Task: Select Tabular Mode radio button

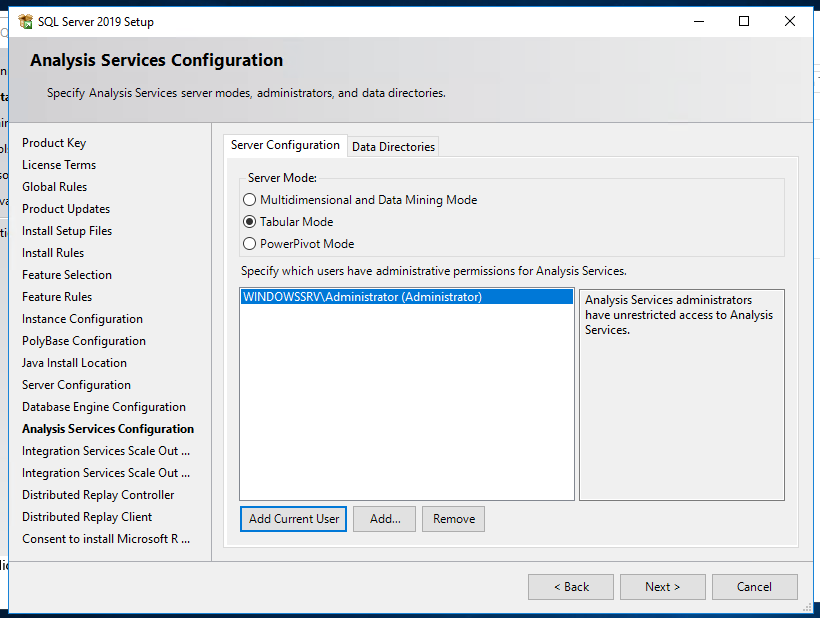Action: (x=249, y=222)
